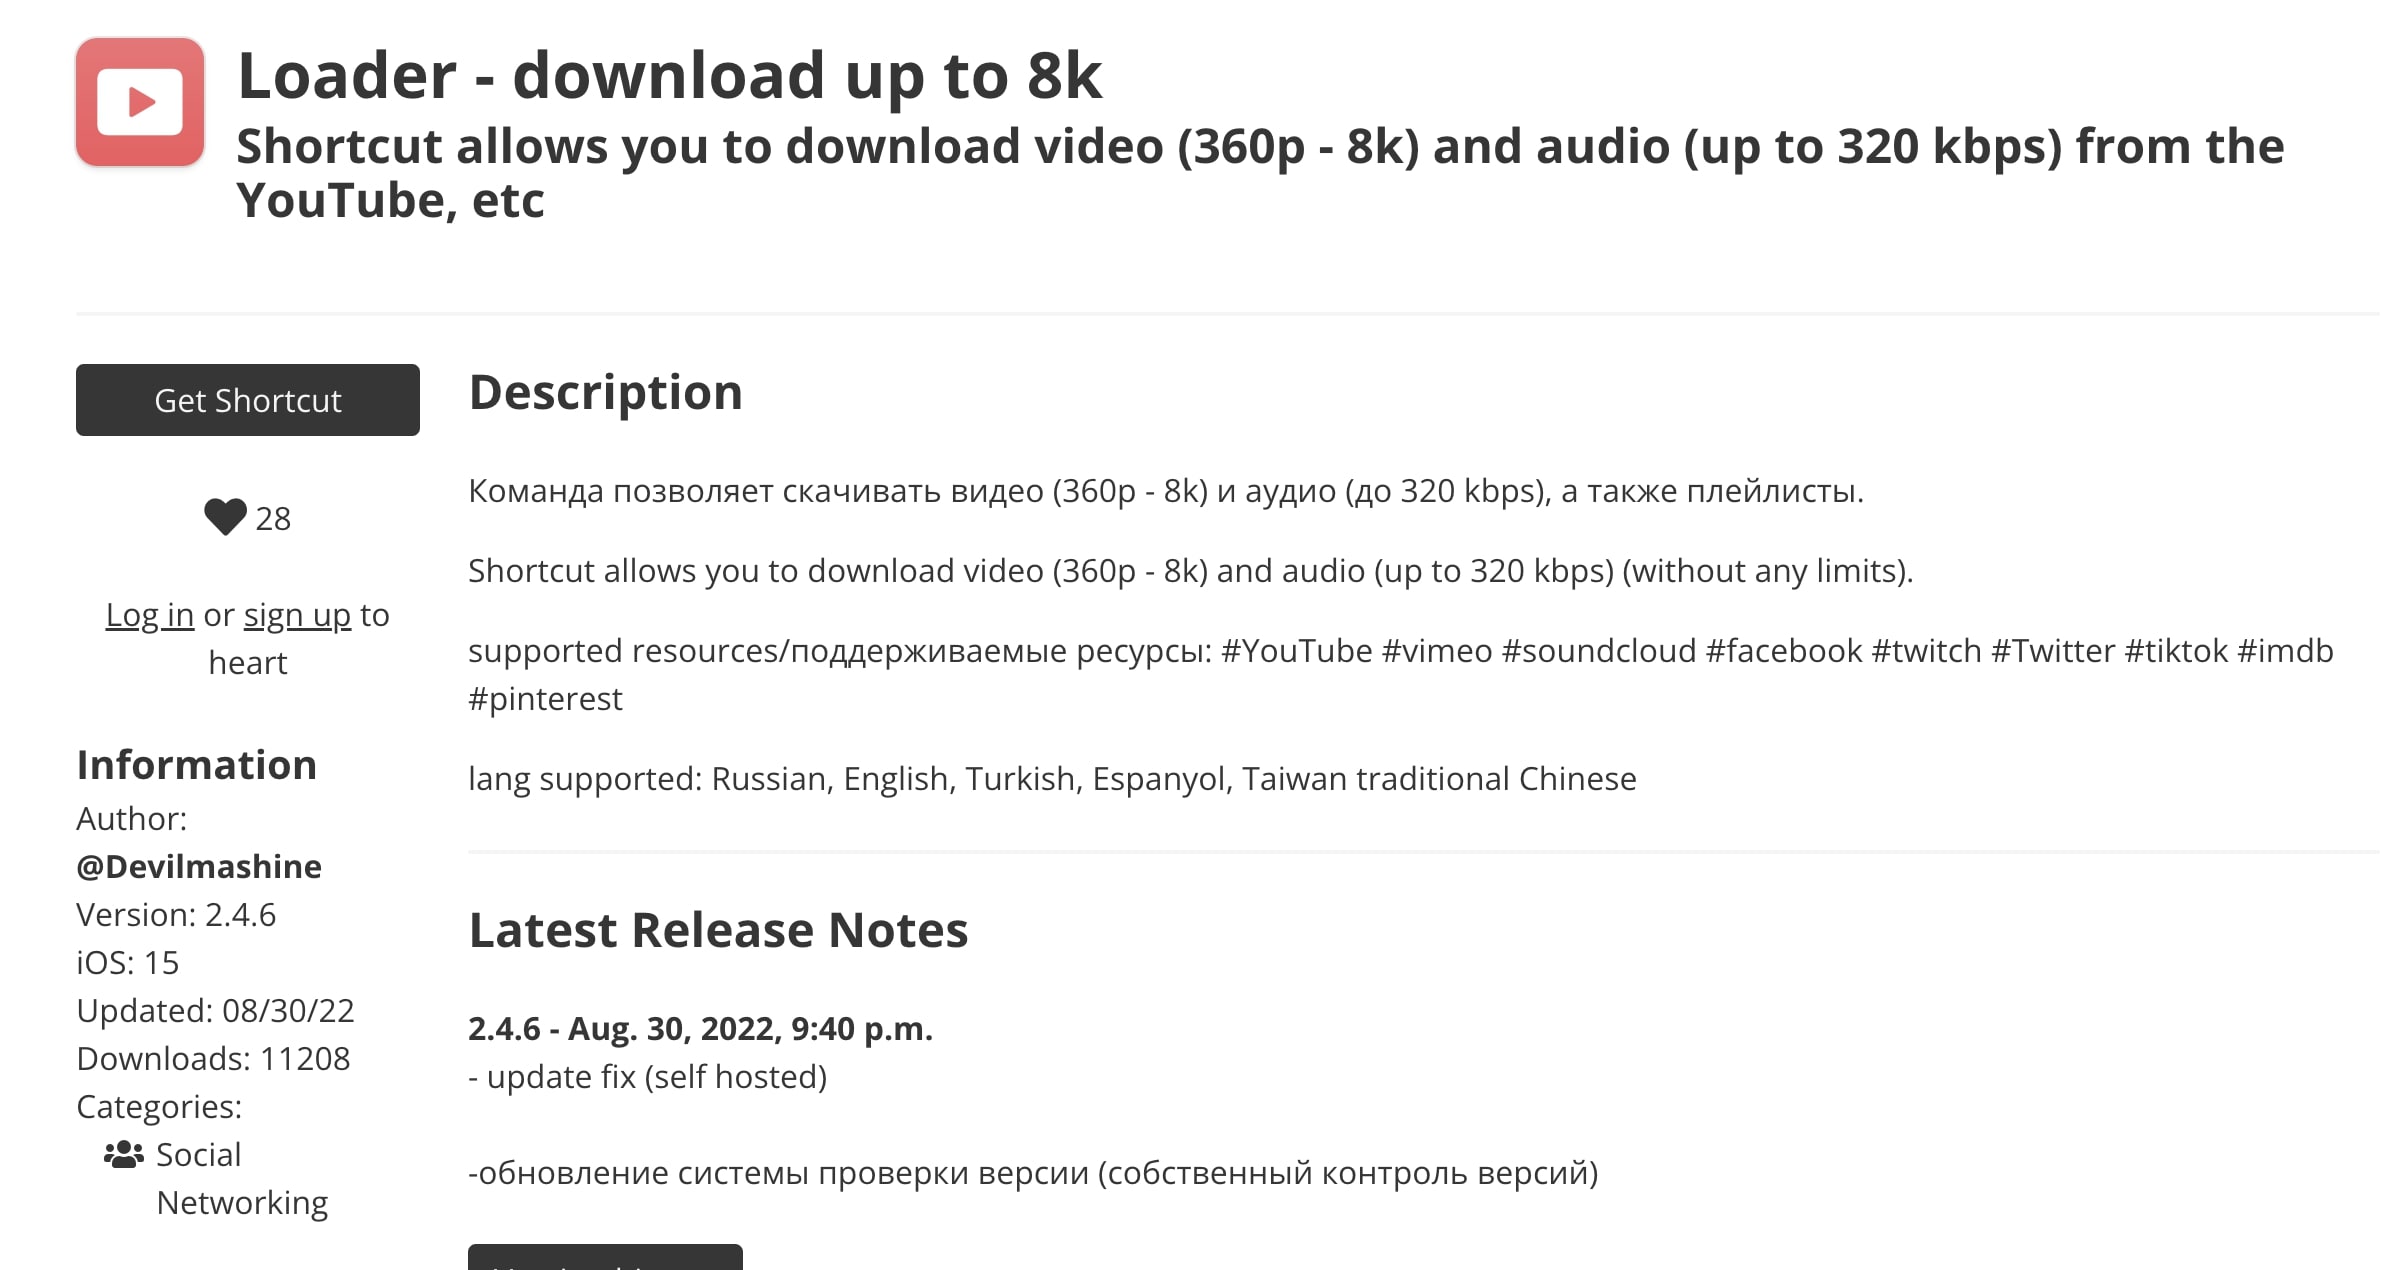Click the red Loader shortcut icon
The width and height of the screenshot is (2386, 1270).
click(140, 102)
